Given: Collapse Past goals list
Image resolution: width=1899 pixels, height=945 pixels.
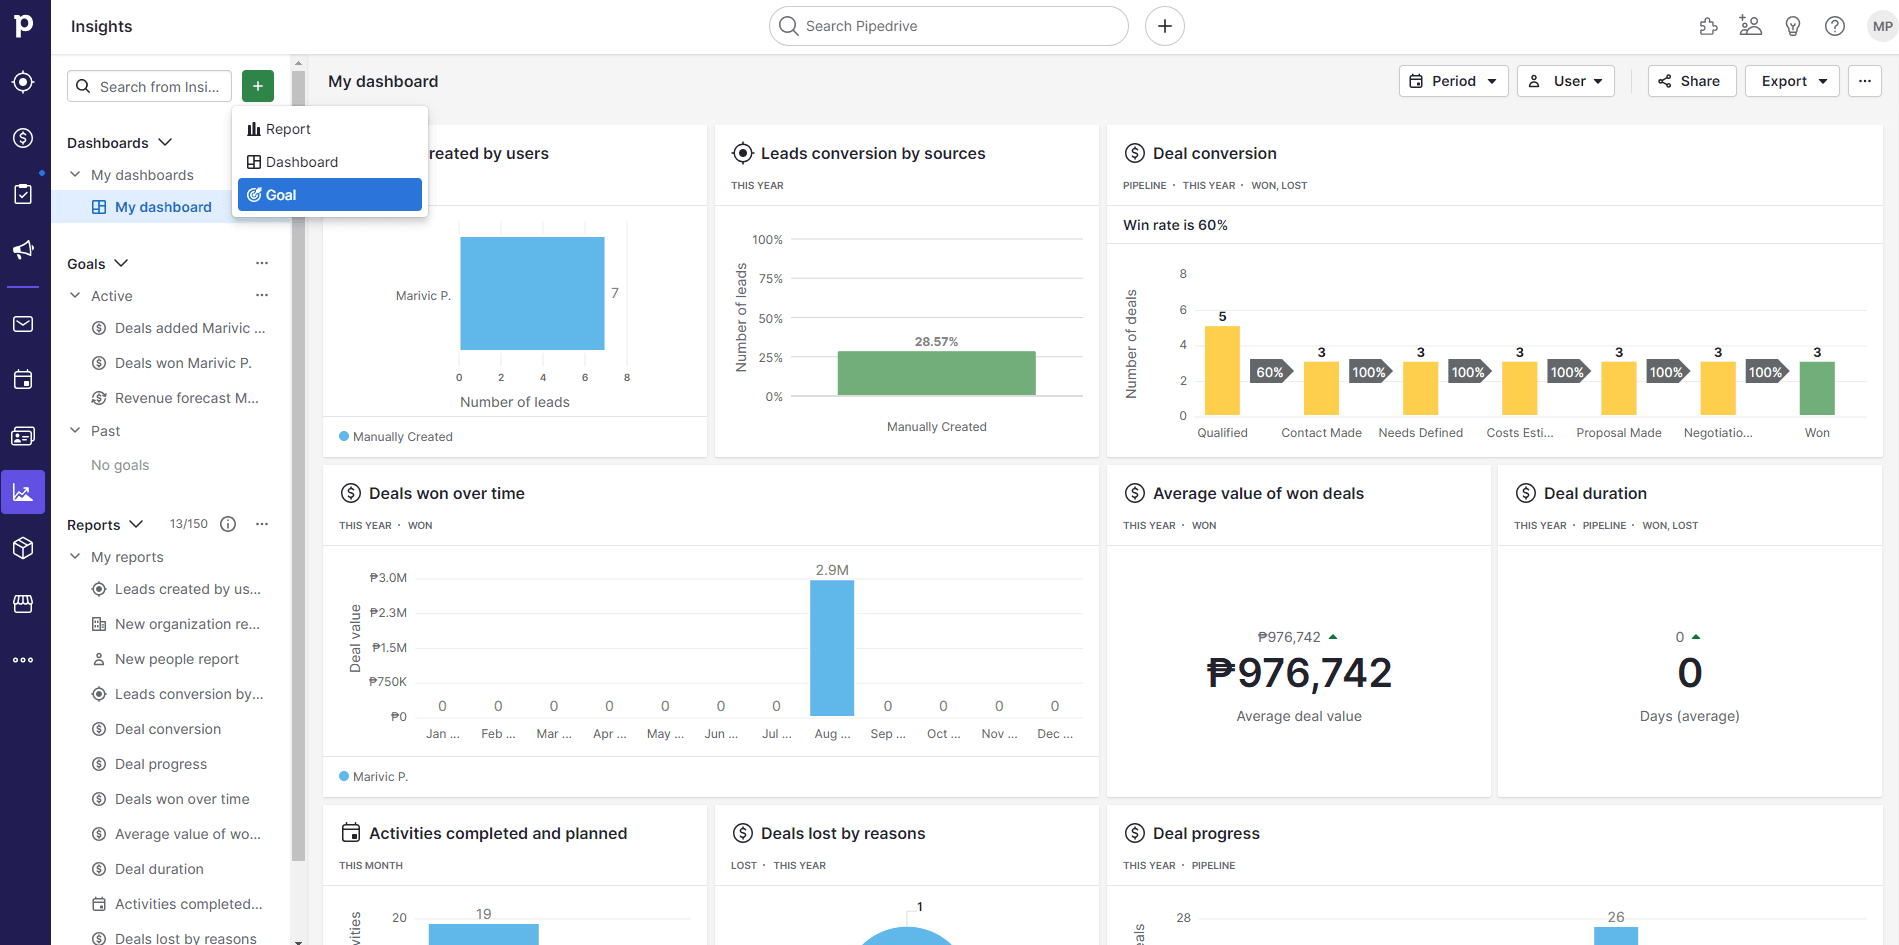Looking at the screenshot, I should (x=75, y=431).
